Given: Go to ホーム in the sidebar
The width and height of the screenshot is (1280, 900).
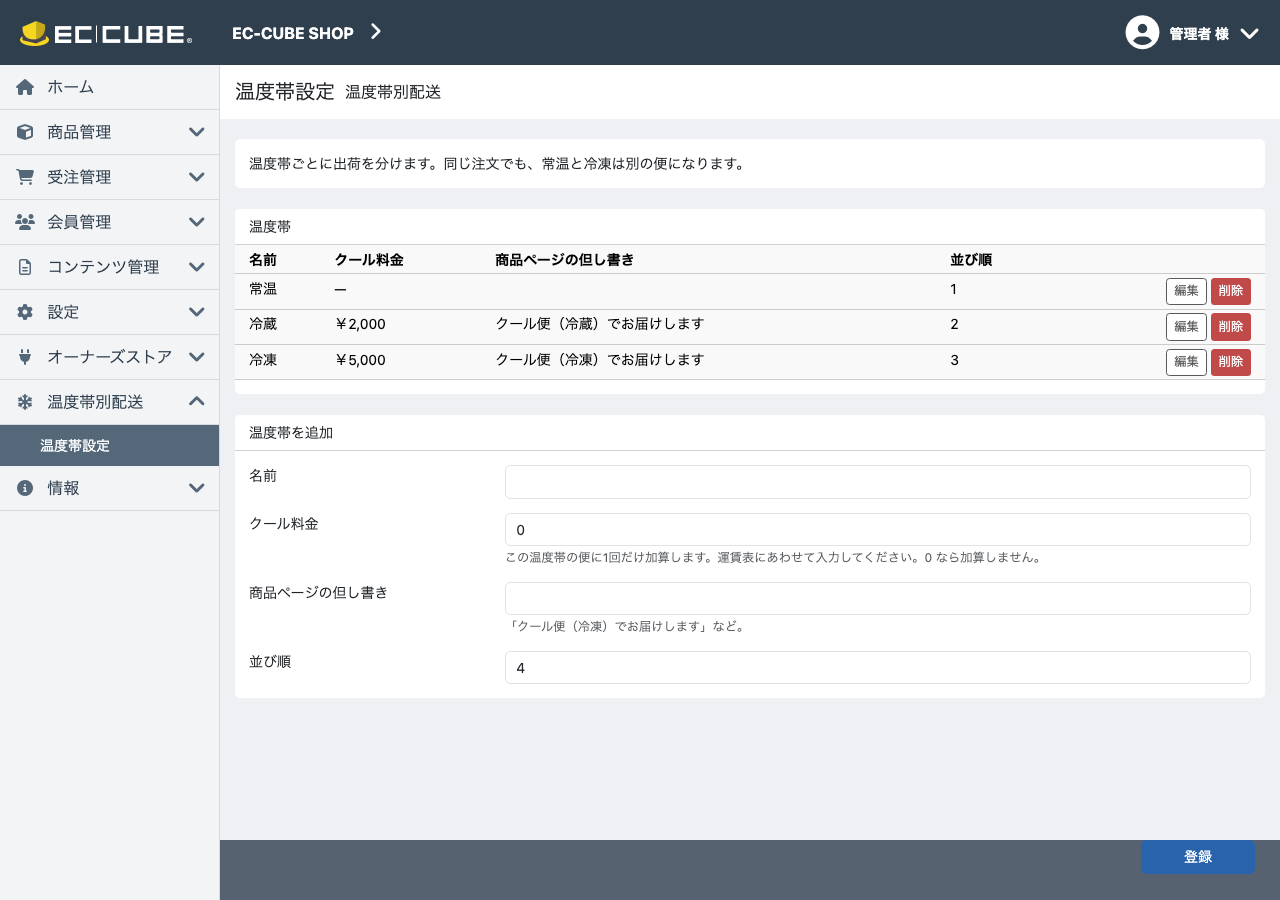Looking at the screenshot, I should coord(109,87).
